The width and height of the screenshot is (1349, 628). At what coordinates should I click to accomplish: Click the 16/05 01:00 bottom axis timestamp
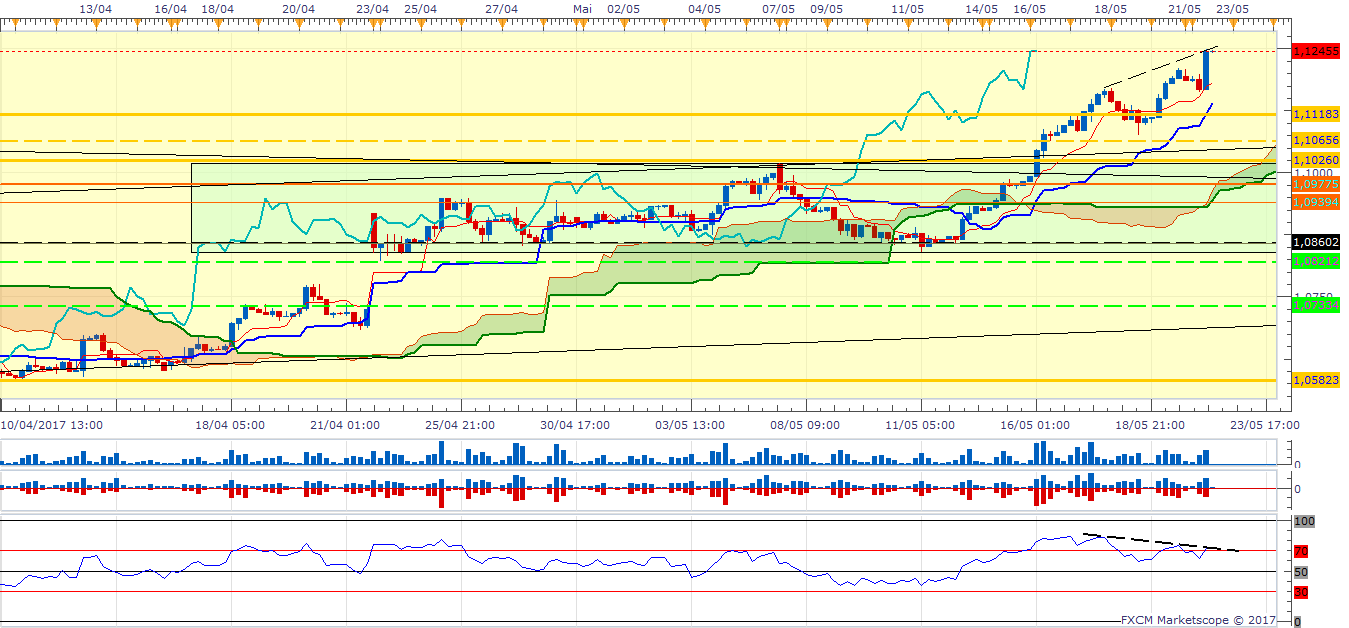point(1035,425)
